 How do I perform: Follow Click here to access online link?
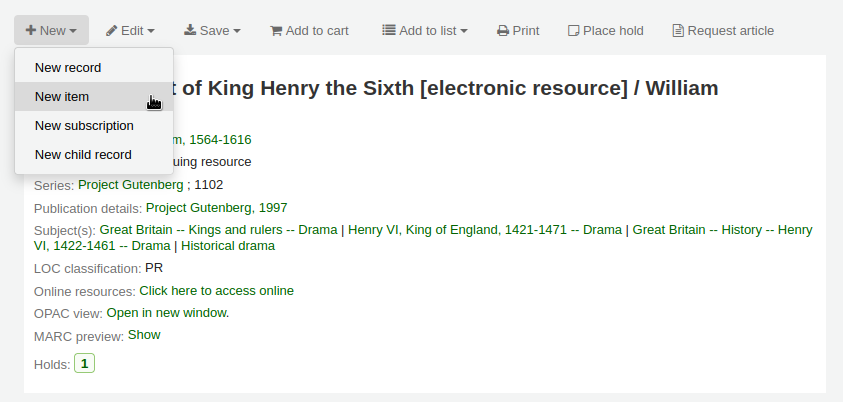[x=217, y=291]
